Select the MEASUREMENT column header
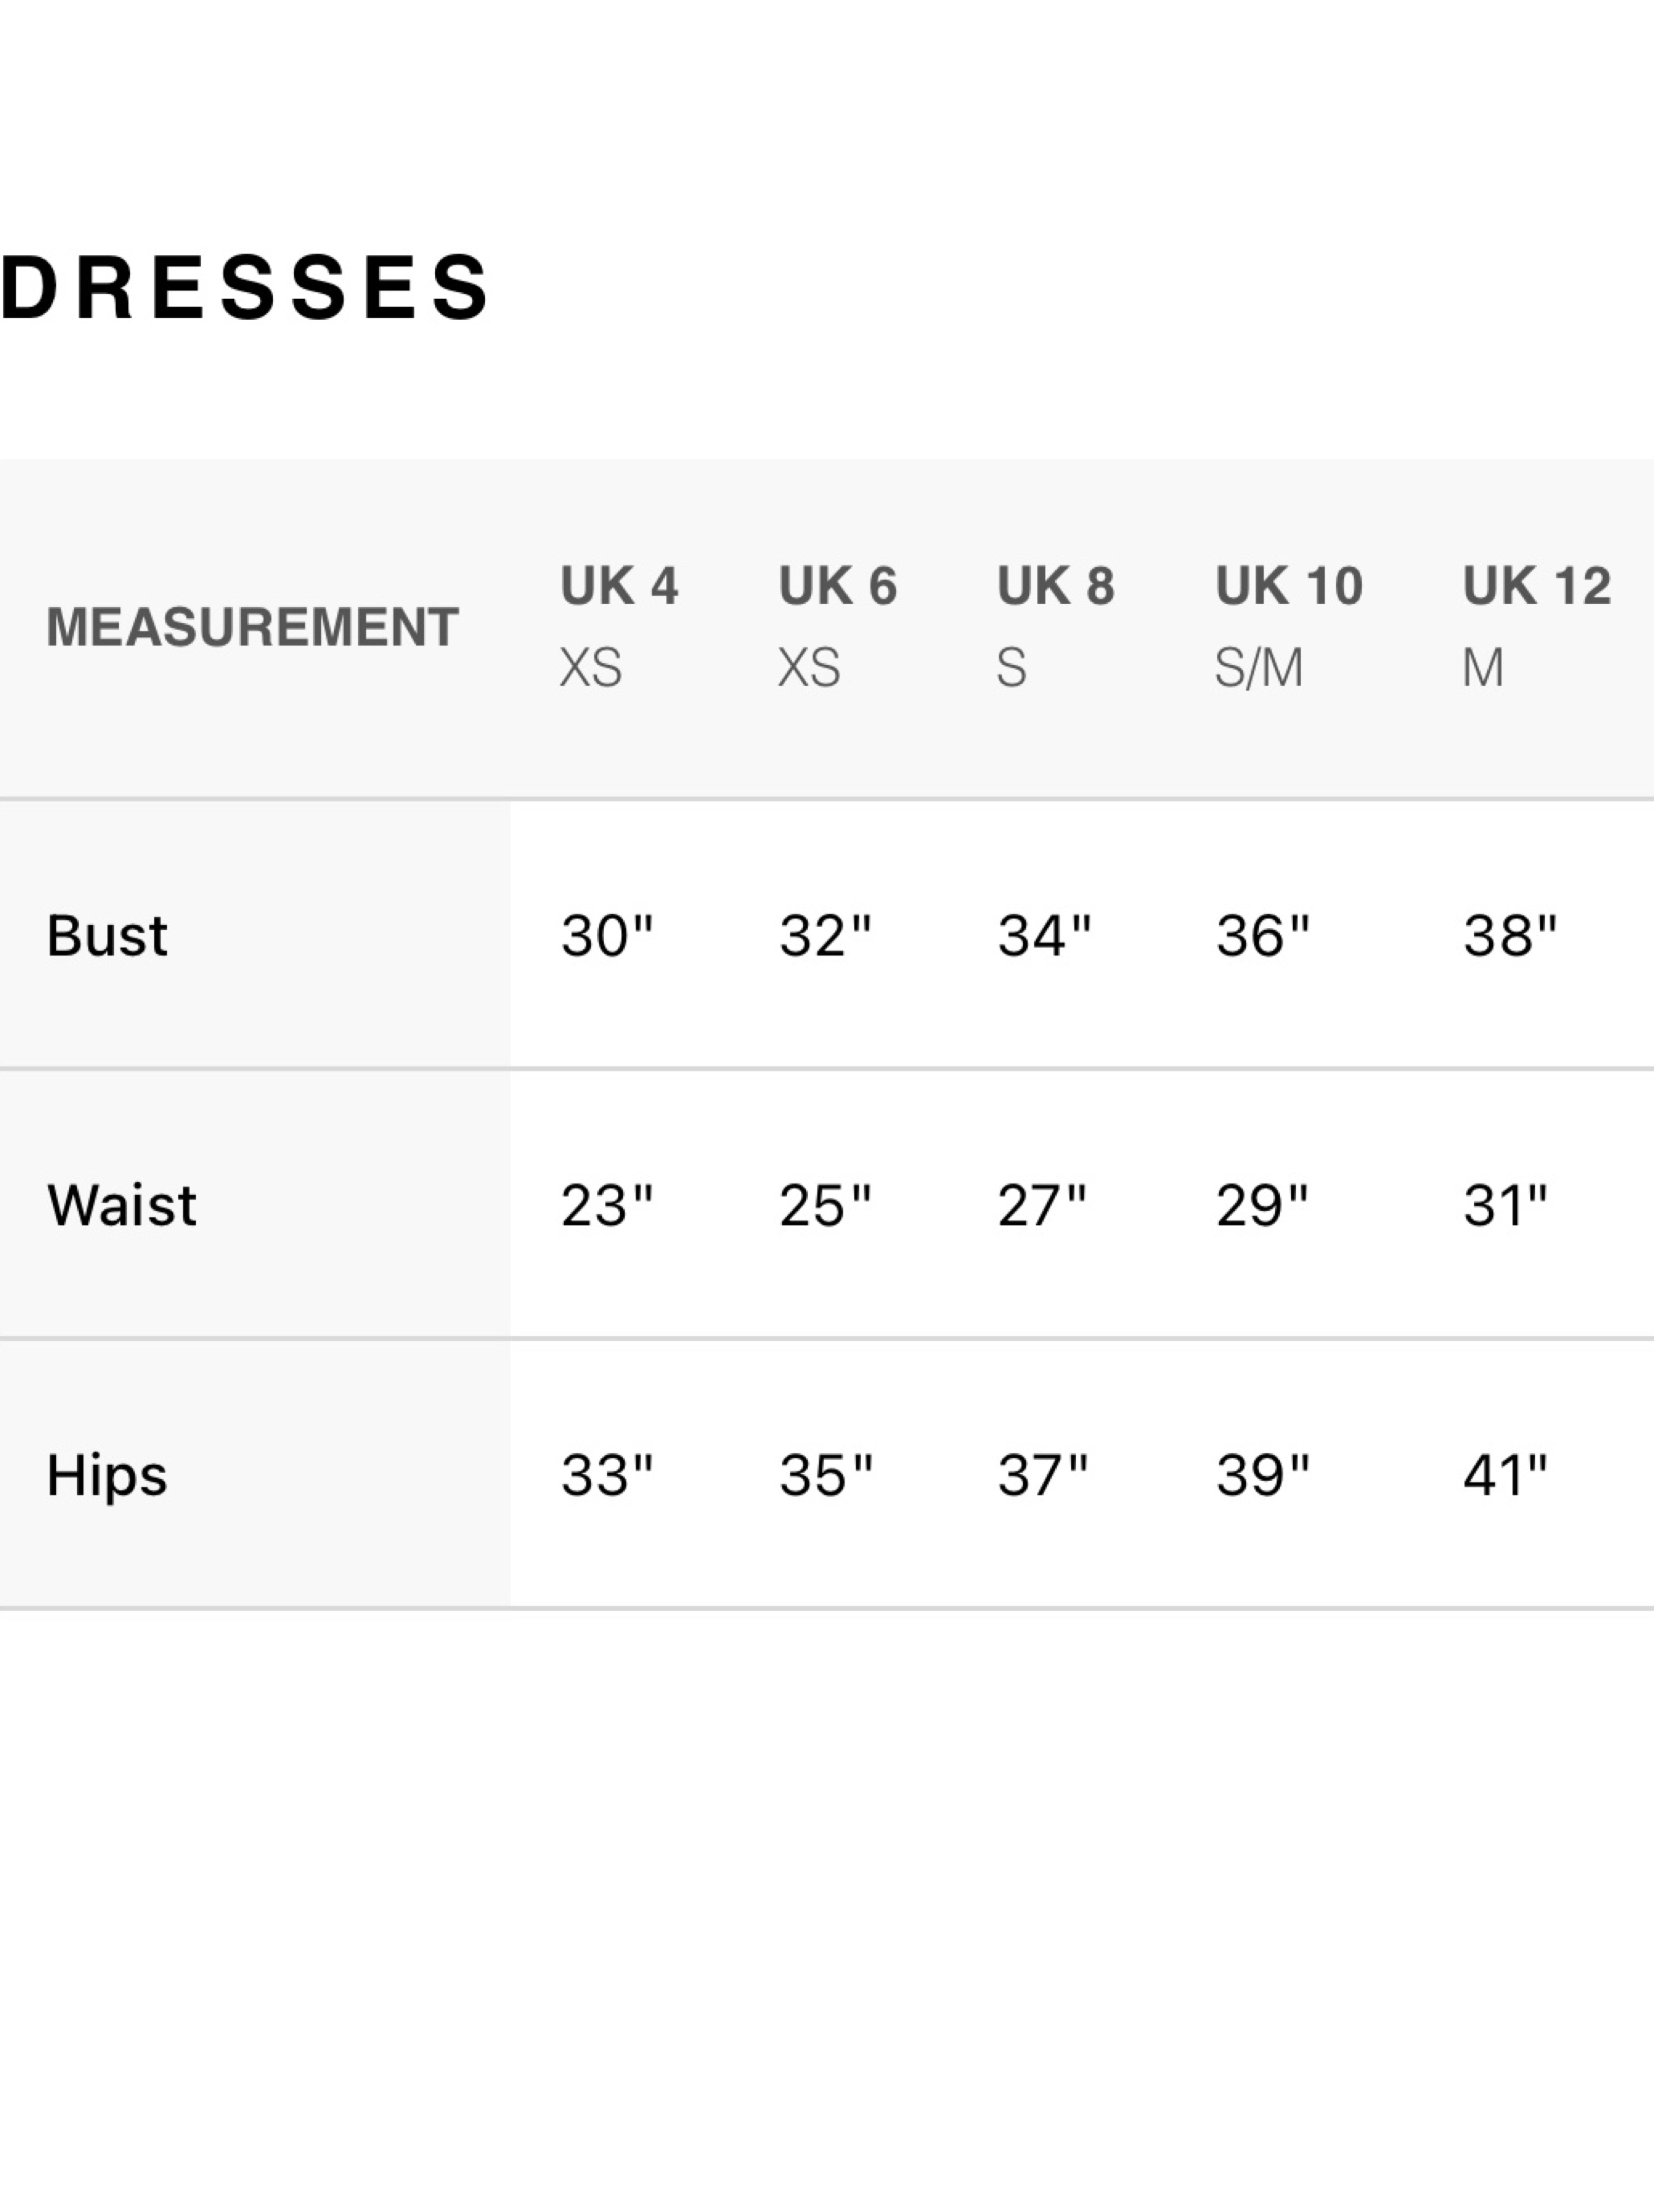This screenshot has width=1654, height=2212. (x=253, y=627)
